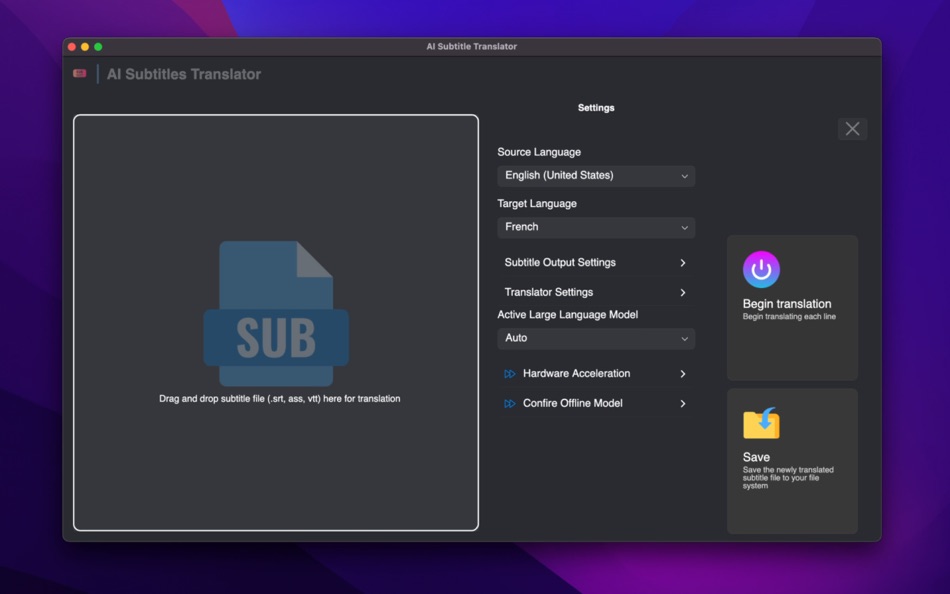Click the blue SUB file icon
Viewport: 950px width, 594px height.
tap(276, 311)
